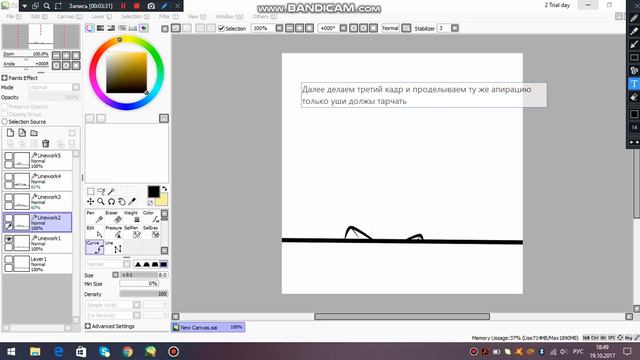The height and width of the screenshot is (360, 640).
Task: Select the Curve tool
Action: coord(94,247)
